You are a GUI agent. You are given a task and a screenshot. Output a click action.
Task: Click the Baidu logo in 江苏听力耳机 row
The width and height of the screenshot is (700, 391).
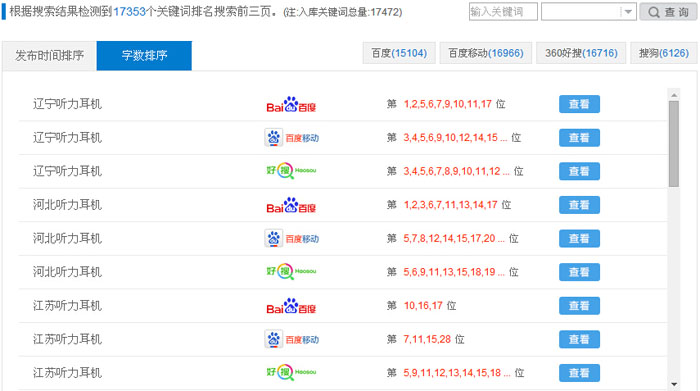pos(291,306)
